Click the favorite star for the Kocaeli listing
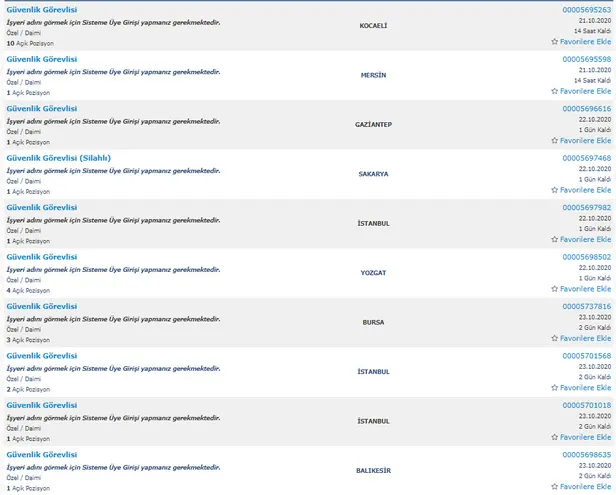The height and width of the screenshot is (495, 616). (x=555, y=43)
